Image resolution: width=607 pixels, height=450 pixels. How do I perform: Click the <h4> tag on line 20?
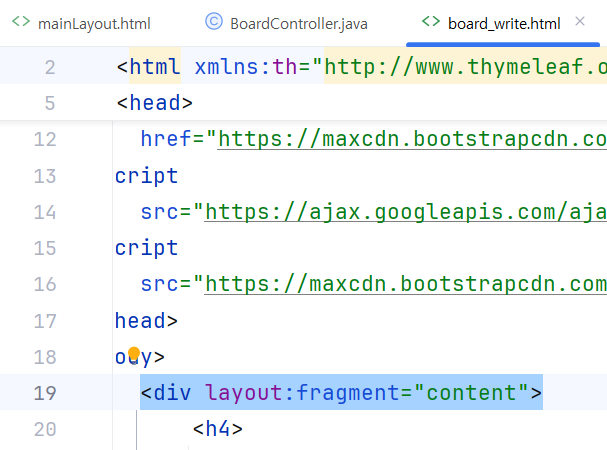coord(218,429)
